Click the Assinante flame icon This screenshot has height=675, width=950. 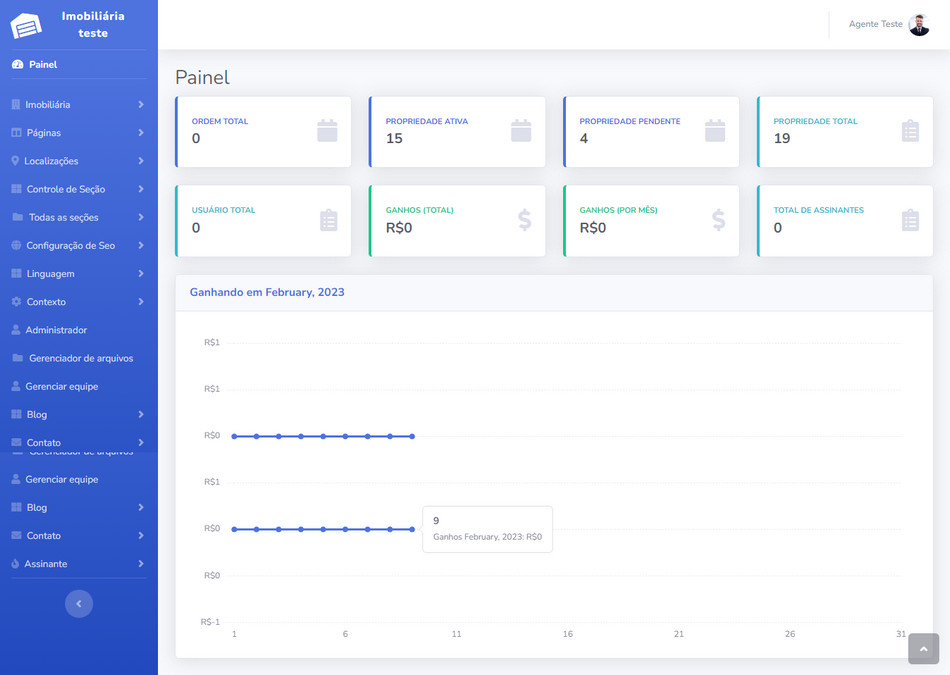[x=15, y=564]
